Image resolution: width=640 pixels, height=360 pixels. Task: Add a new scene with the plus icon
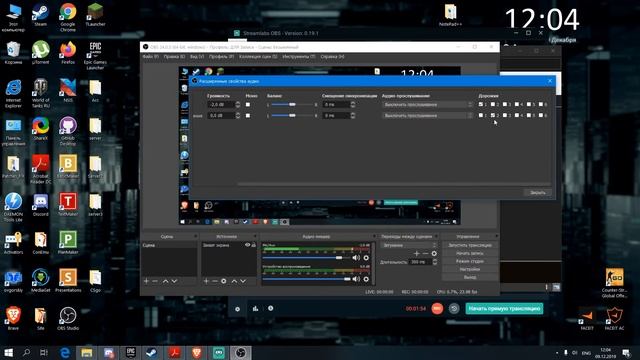pos(146,281)
